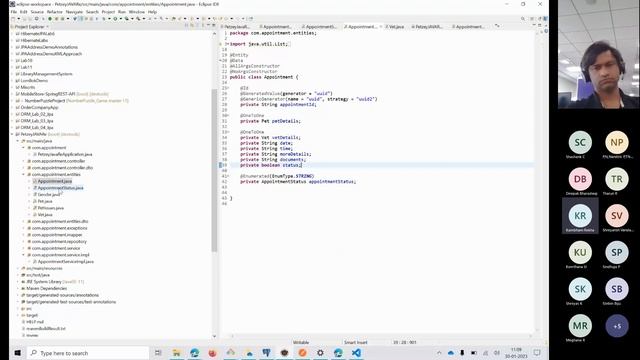
Task: Open the Windows Start menu
Action: click(x=18, y=353)
